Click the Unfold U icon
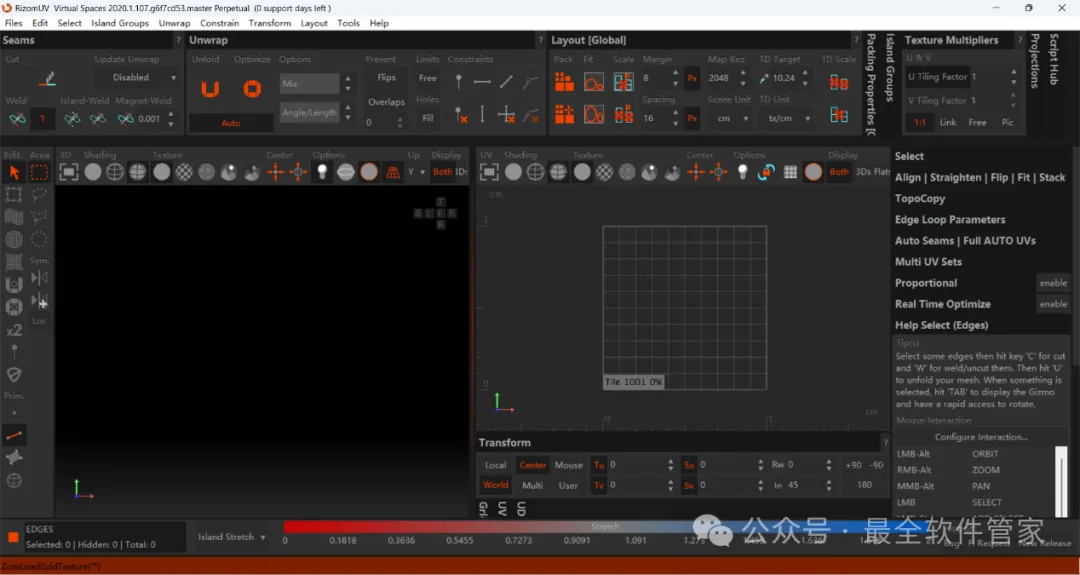 [x=210, y=89]
